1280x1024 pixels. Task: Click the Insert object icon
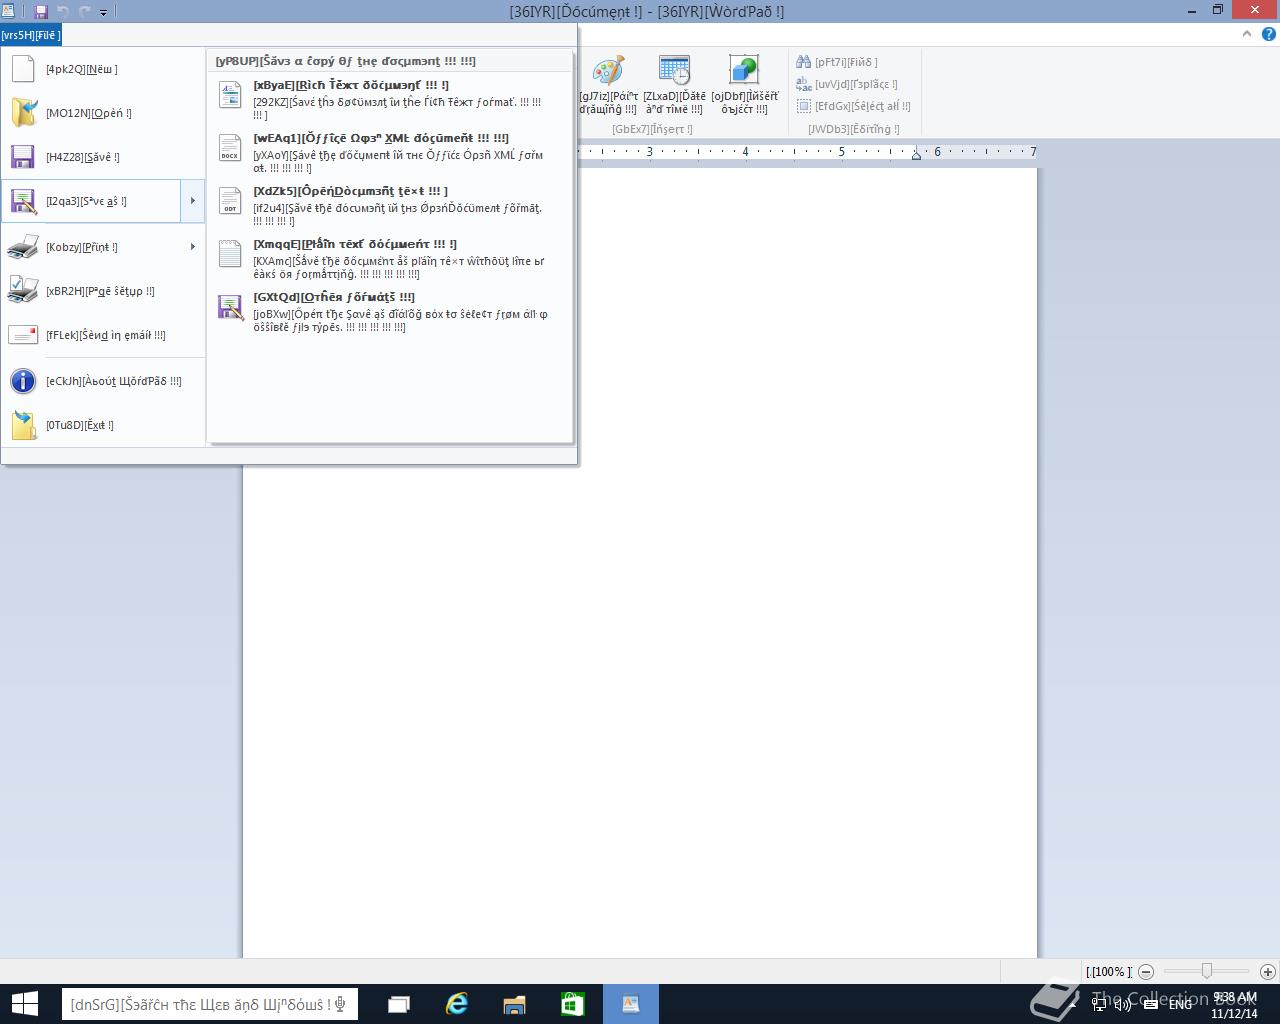pyautogui.click(x=744, y=71)
